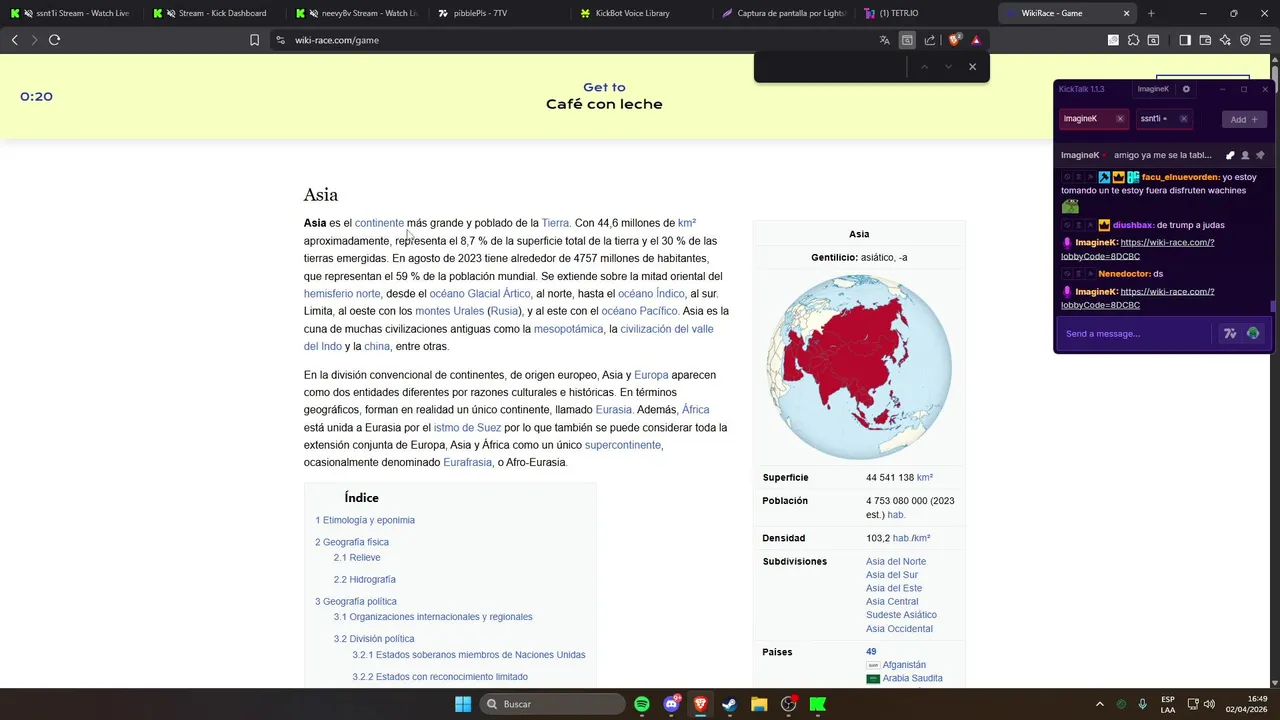The image size is (1280, 720).
Task: Open the Windows Start menu
Action: coord(463,704)
